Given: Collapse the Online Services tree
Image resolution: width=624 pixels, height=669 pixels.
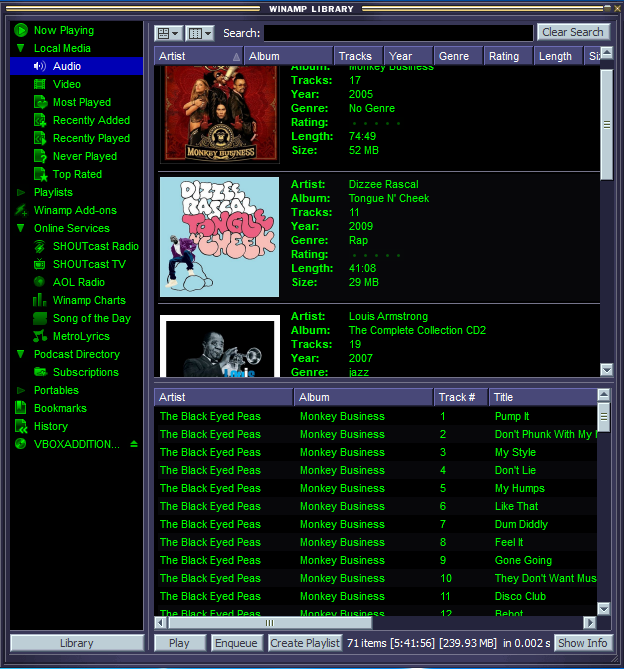Looking at the screenshot, I should pyautogui.click(x=20, y=228).
